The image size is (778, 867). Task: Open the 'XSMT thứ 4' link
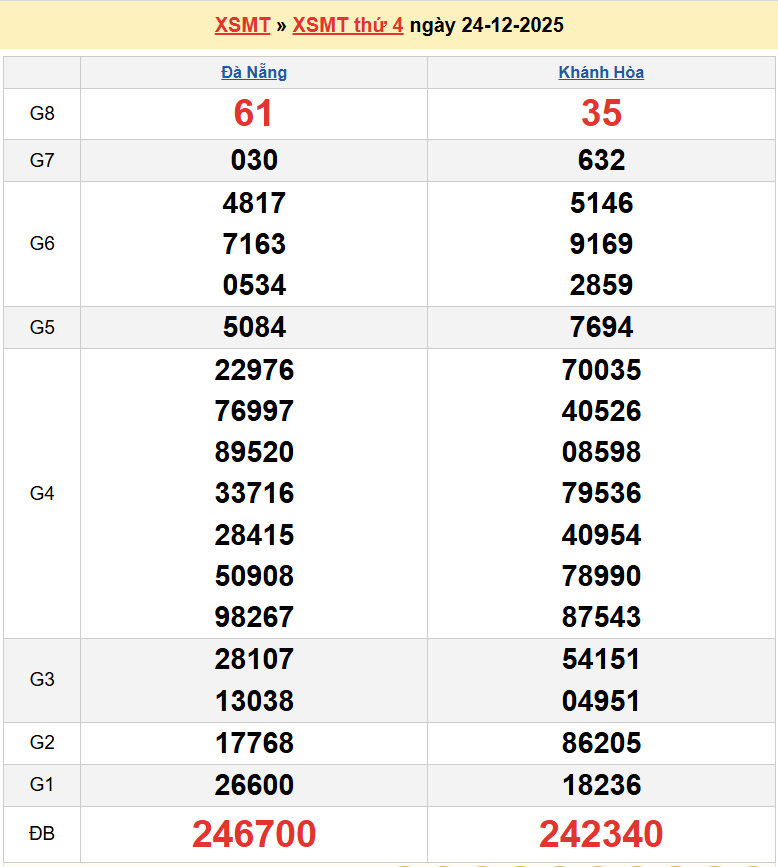[x=348, y=25]
